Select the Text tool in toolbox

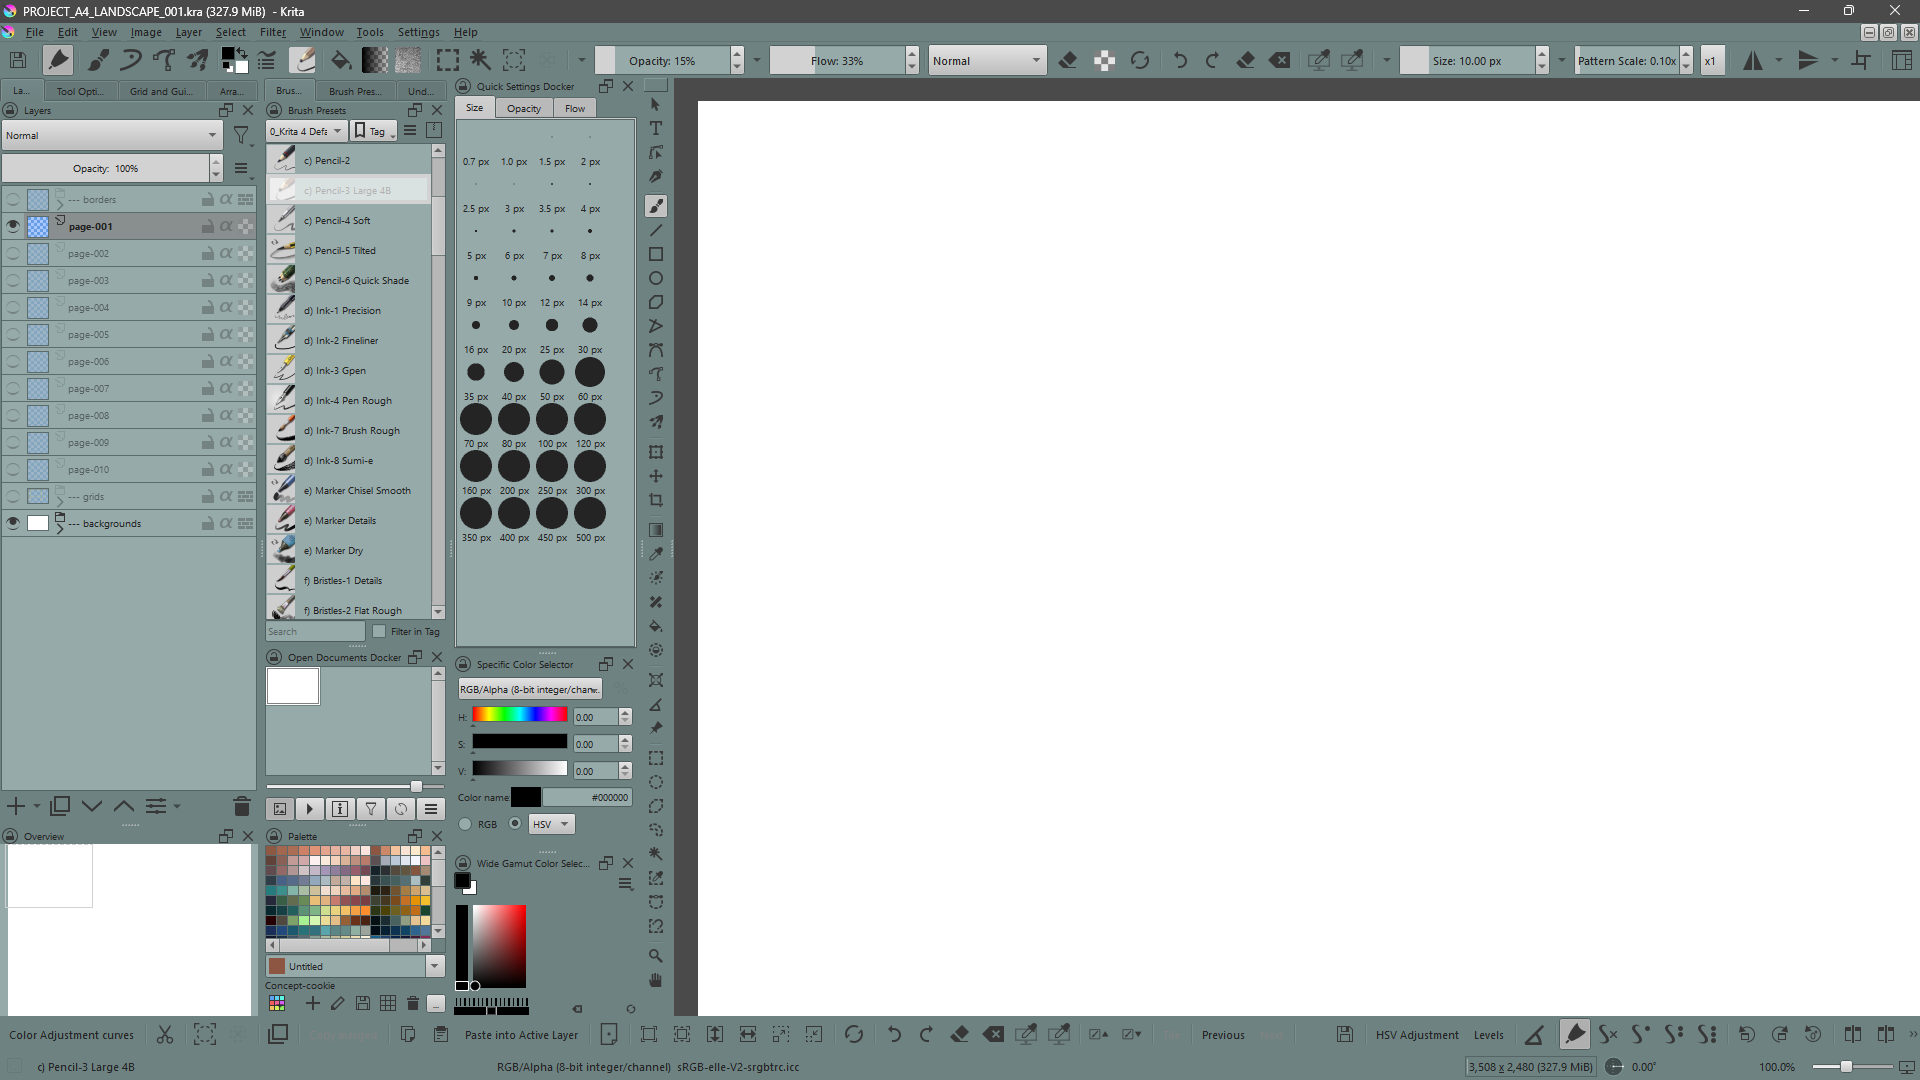[656, 128]
